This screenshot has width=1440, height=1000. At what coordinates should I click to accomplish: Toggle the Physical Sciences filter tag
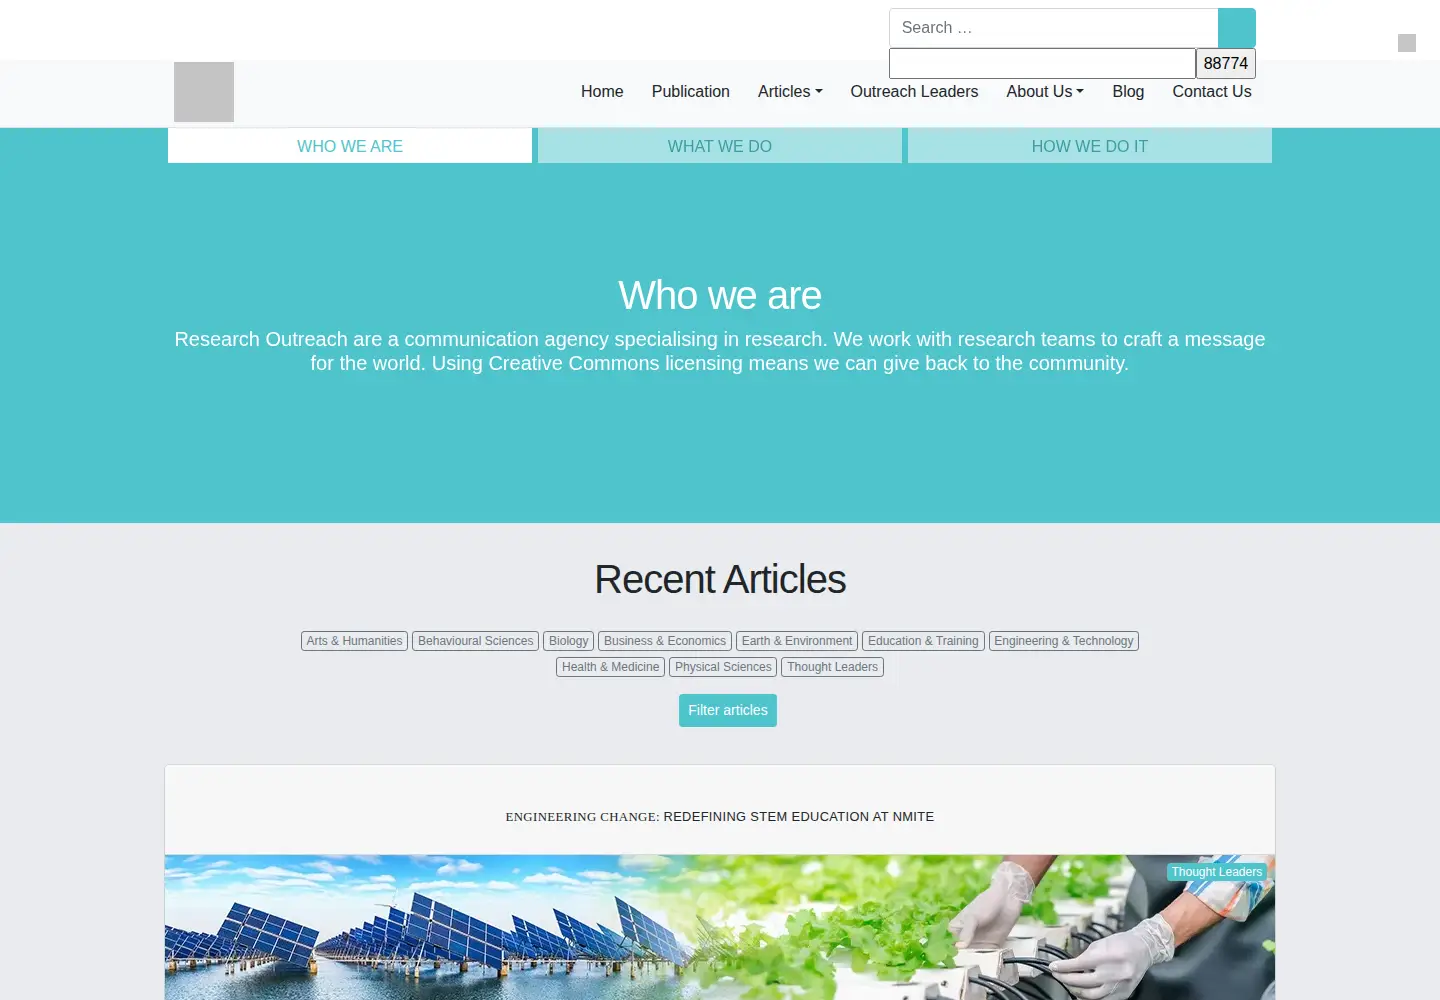coord(723,667)
